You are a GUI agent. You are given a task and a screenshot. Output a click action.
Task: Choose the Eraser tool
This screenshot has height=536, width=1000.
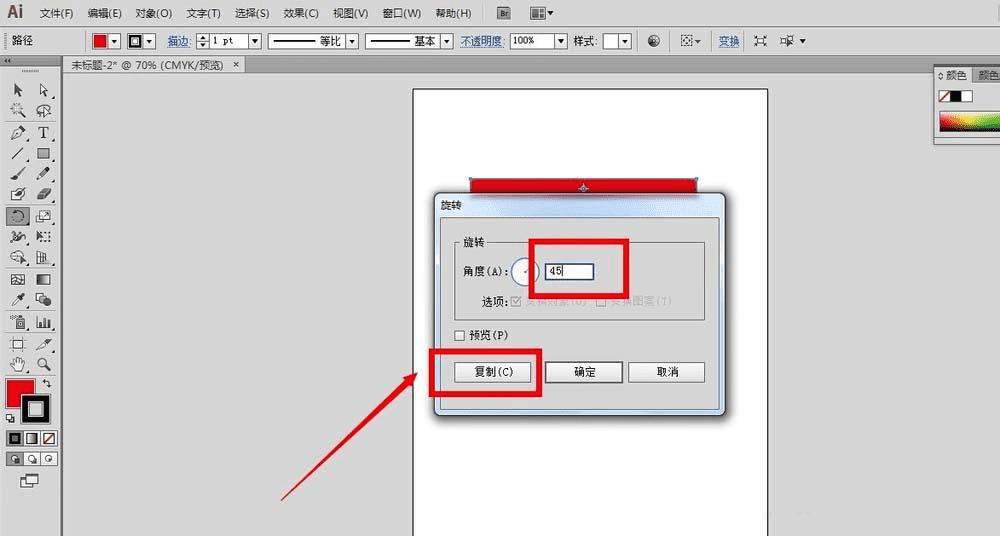(x=43, y=194)
